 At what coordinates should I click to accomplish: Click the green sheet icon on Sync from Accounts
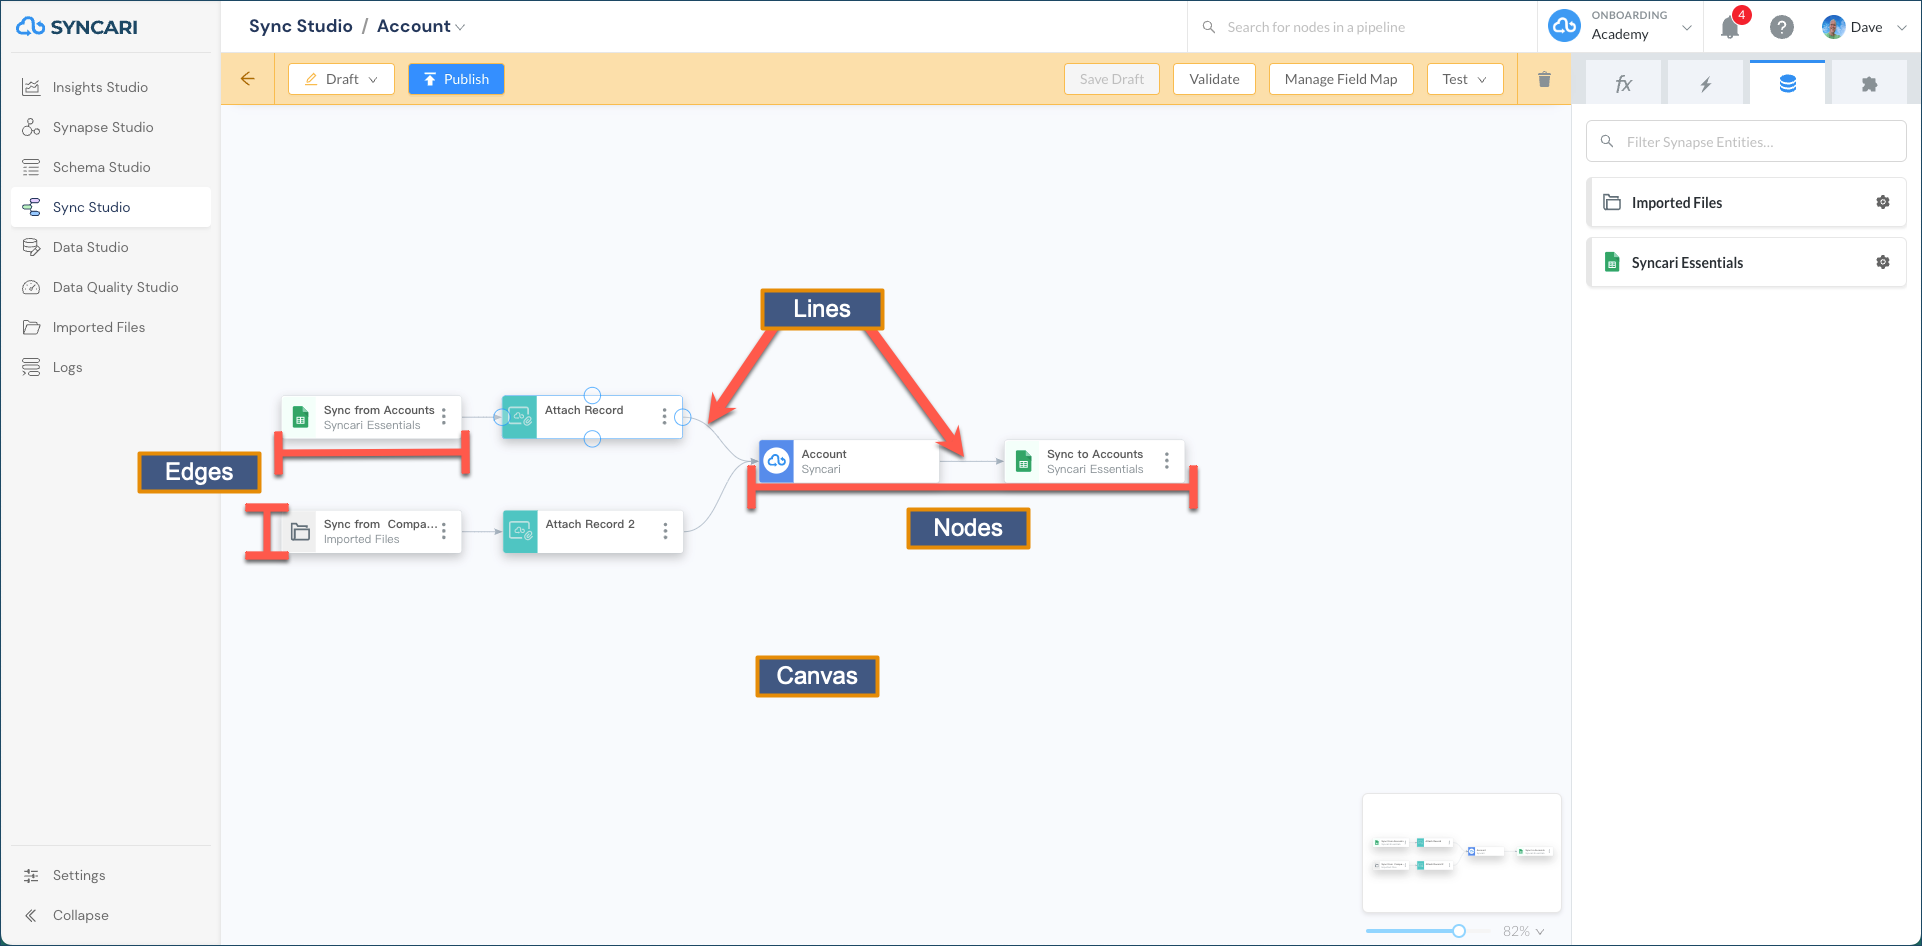(x=300, y=417)
